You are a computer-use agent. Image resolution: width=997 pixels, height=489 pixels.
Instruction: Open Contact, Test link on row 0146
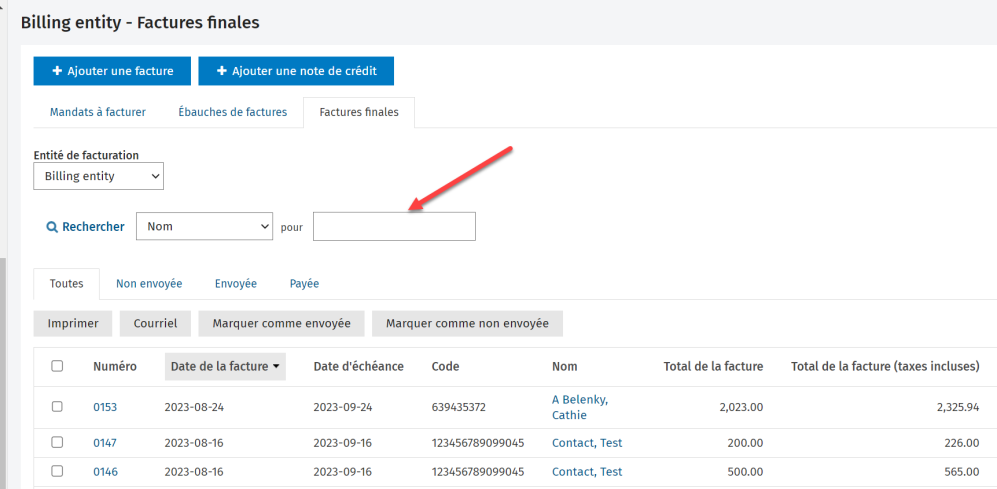click(587, 471)
